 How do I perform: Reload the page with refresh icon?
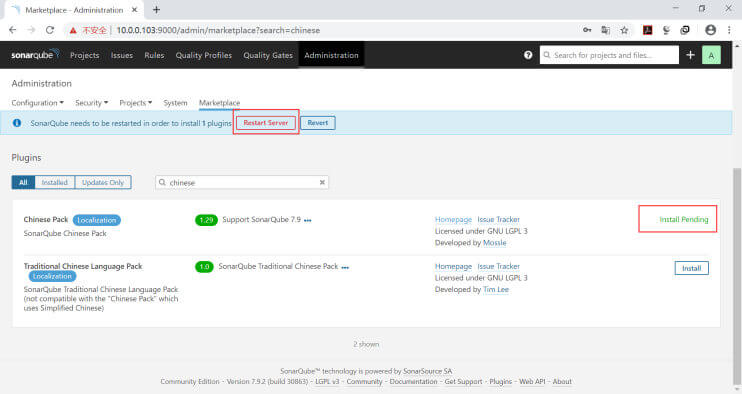tap(50, 30)
